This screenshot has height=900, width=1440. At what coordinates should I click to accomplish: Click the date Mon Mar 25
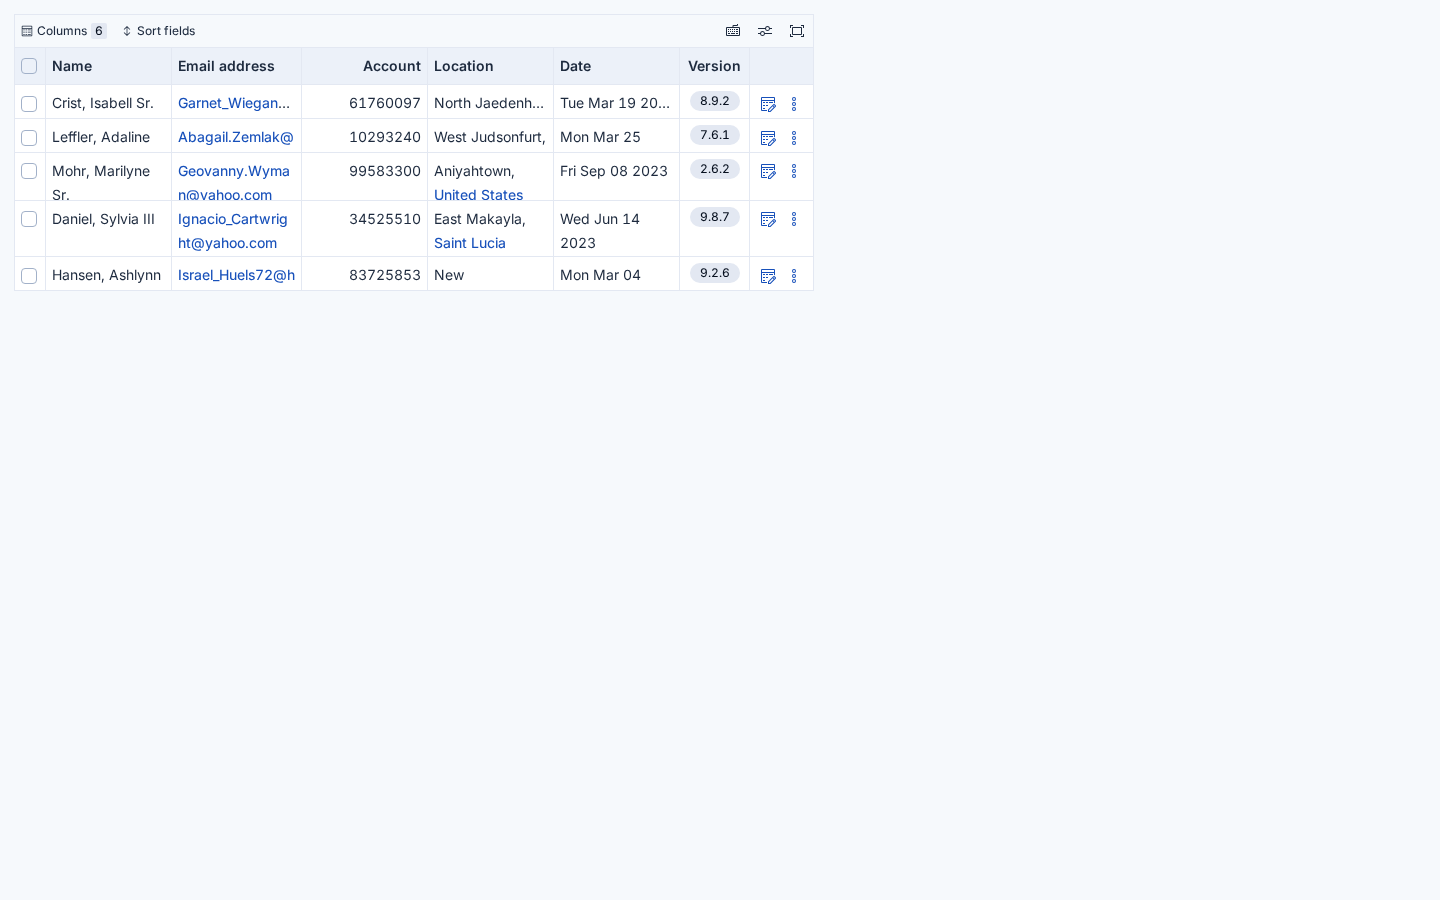[600, 137]
